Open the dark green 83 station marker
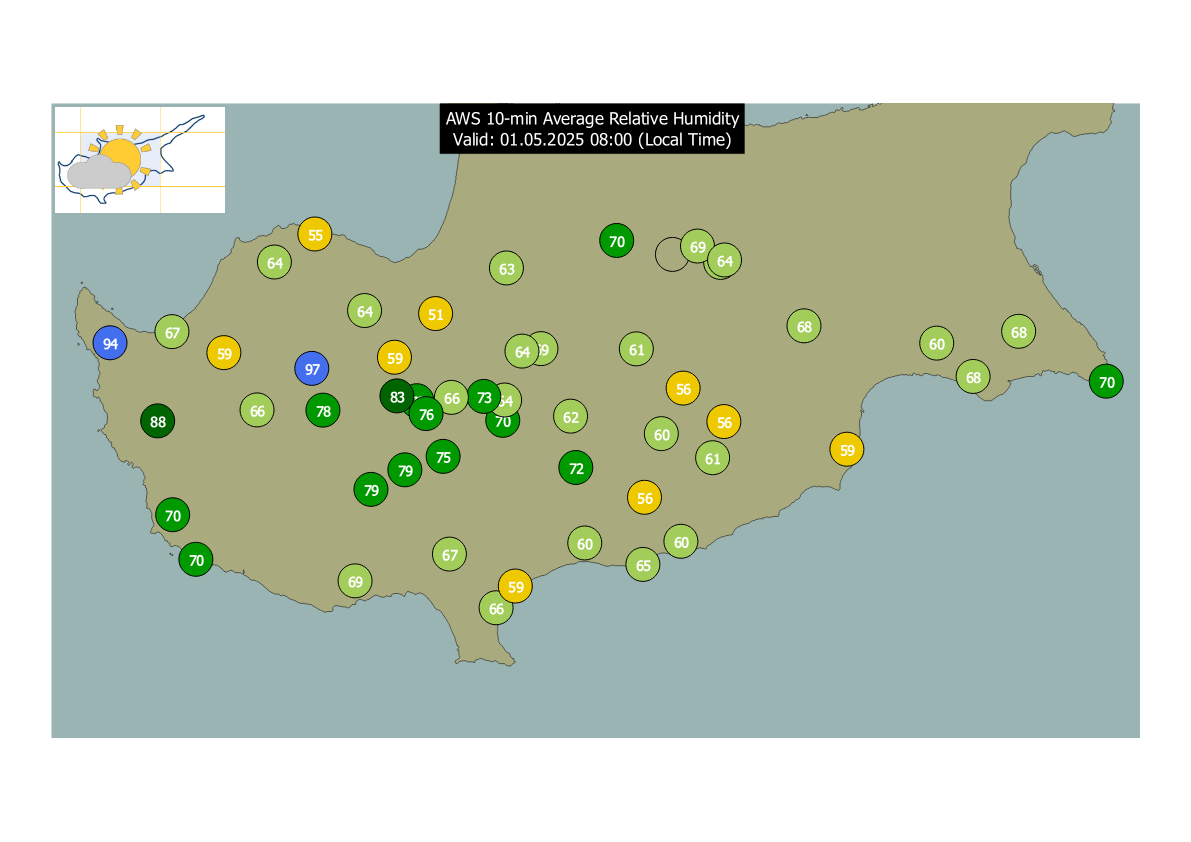This screenshot has width=1191, height=842. (x=396, y=396)
